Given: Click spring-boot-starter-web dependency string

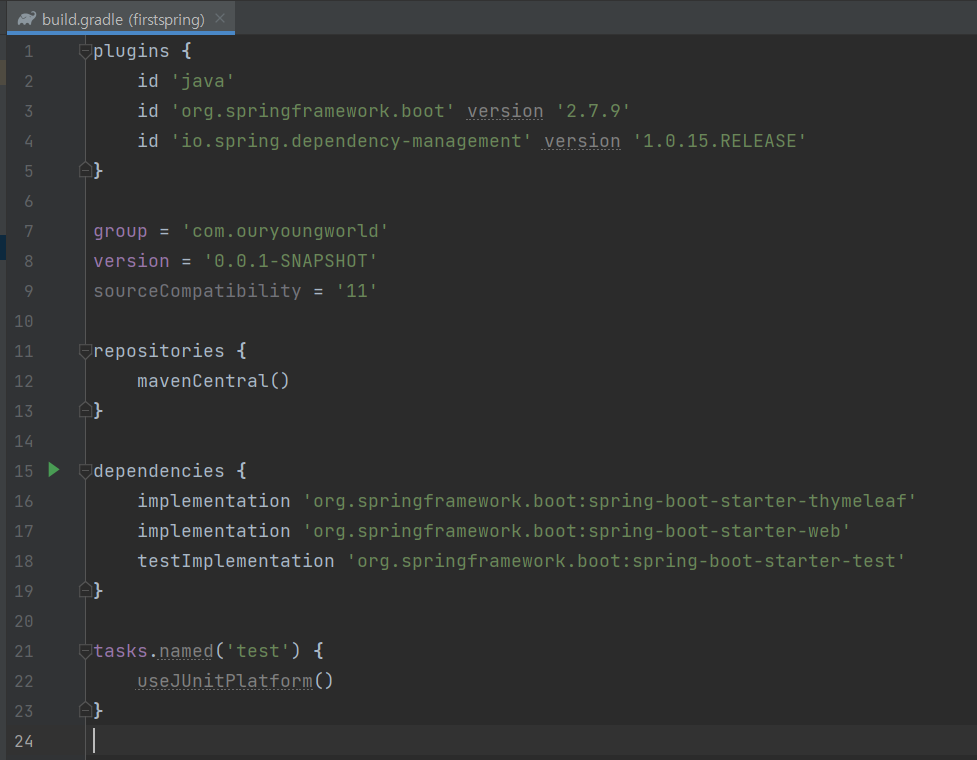Looking at the screenshot, I should click(576, 531).
